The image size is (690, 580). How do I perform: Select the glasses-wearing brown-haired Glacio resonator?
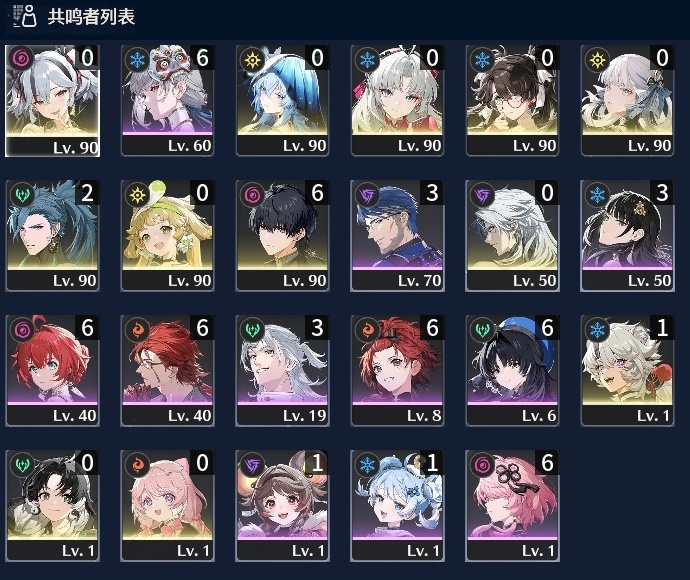(512, 100)
